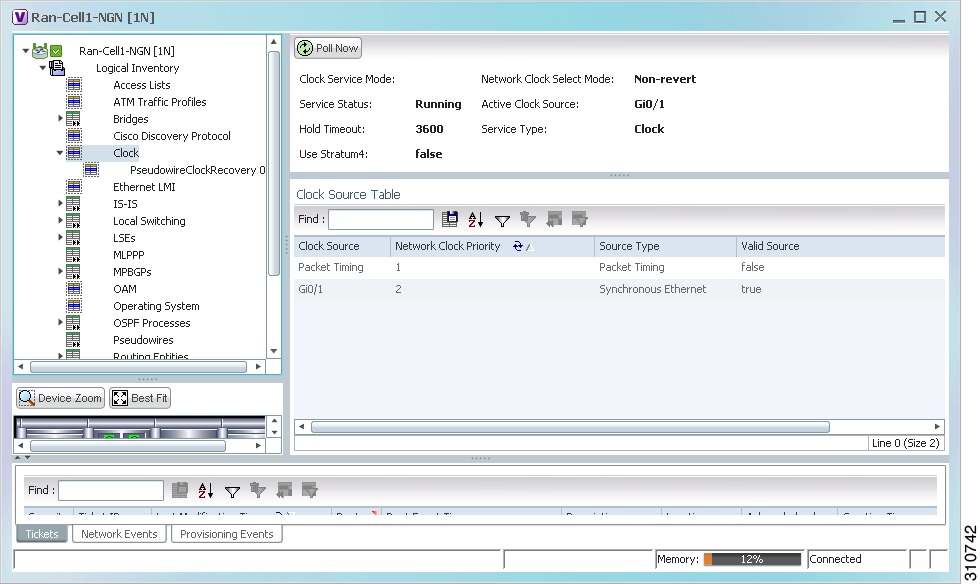Select the Packet Timing row
980x584 pixels.
(x=619, y=267)
